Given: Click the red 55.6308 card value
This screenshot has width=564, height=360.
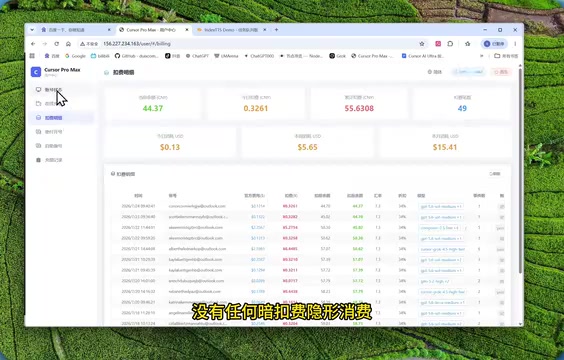Looking at the screenshot, I should click(x=359, y=108).
